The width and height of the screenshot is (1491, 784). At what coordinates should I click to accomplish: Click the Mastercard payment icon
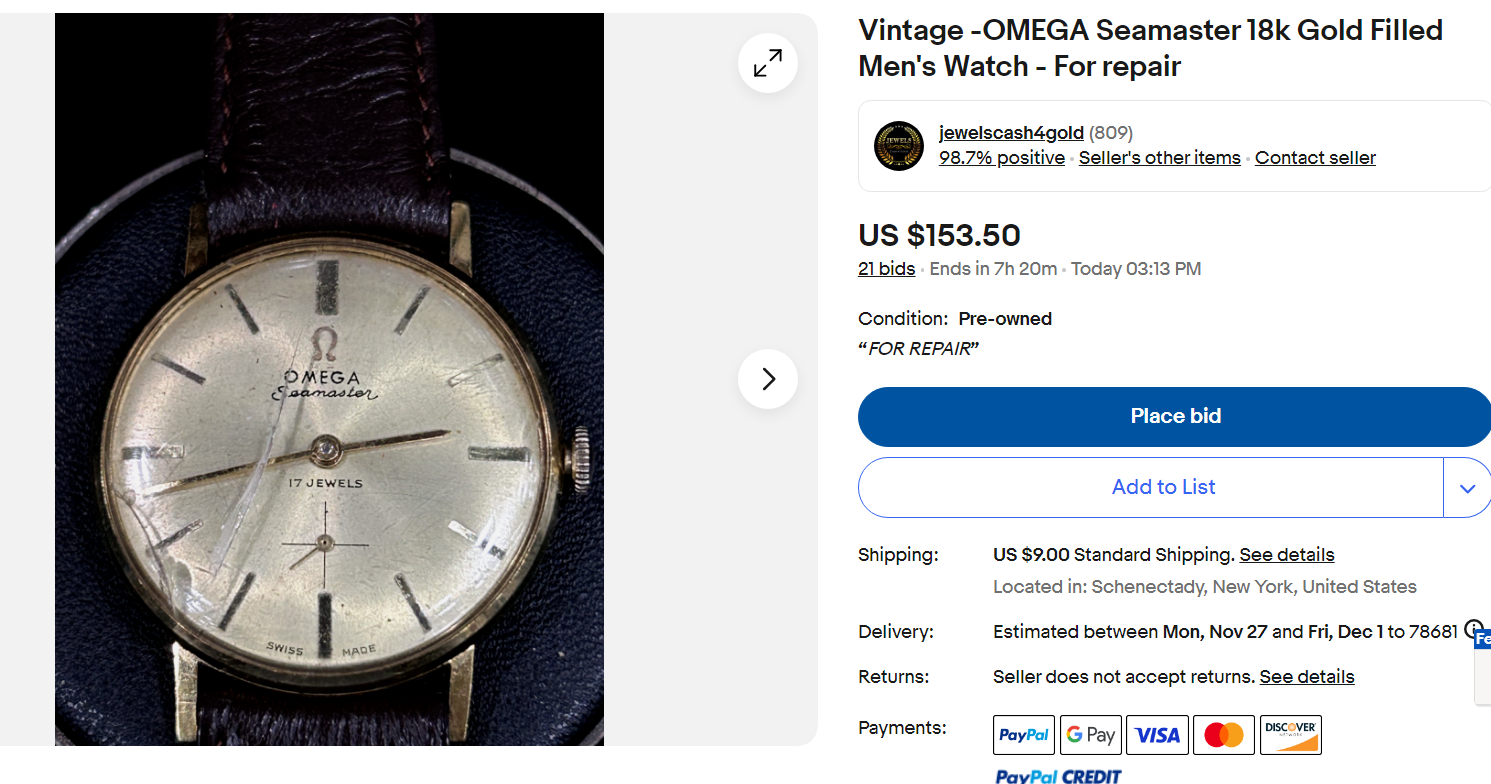1224,735
